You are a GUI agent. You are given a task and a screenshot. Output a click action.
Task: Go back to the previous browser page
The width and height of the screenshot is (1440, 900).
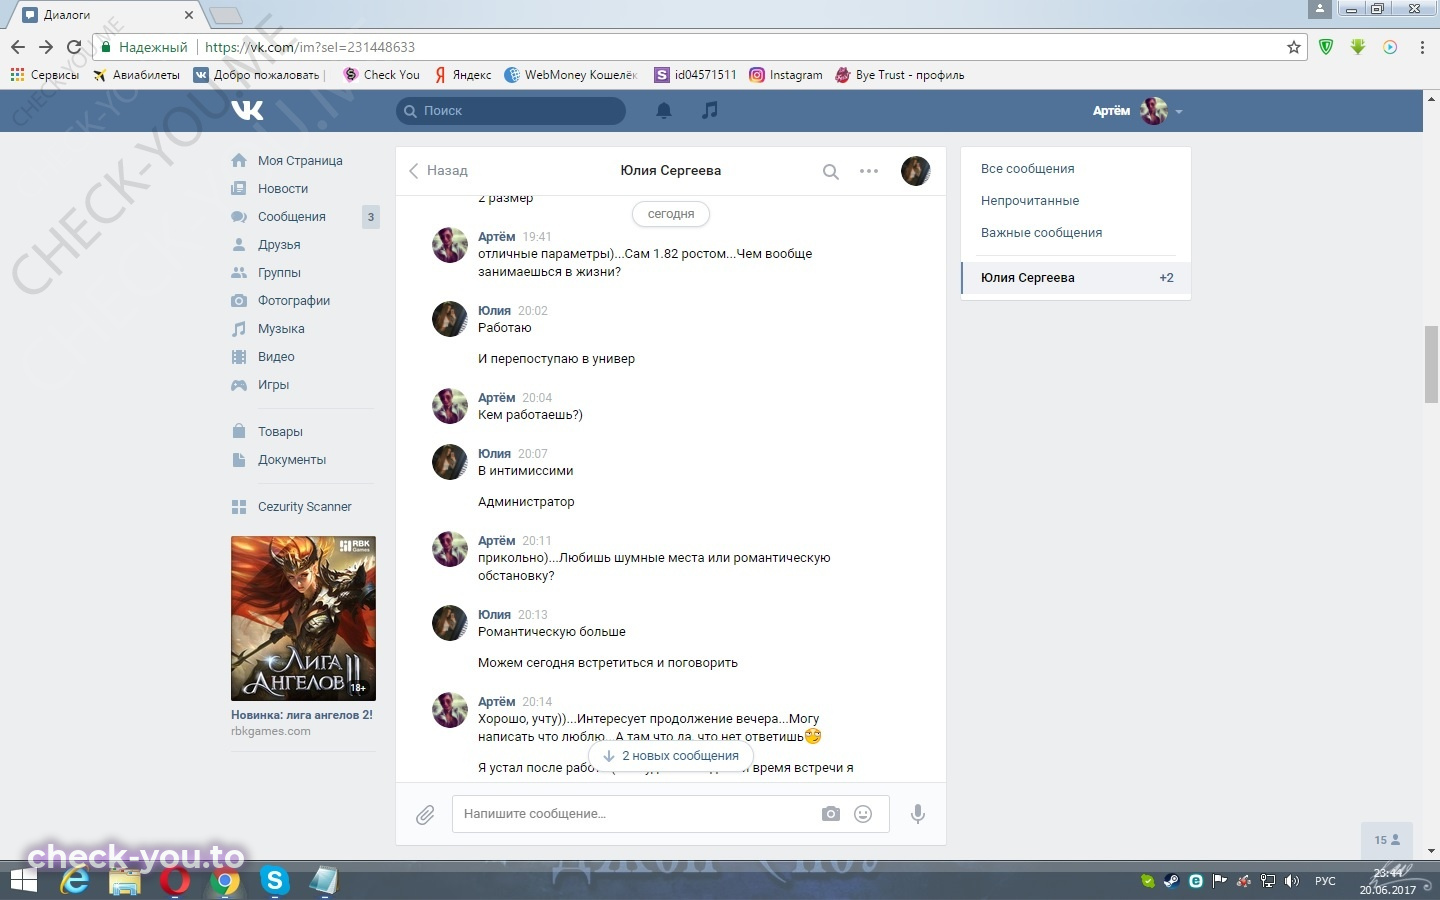coord(18,47)
